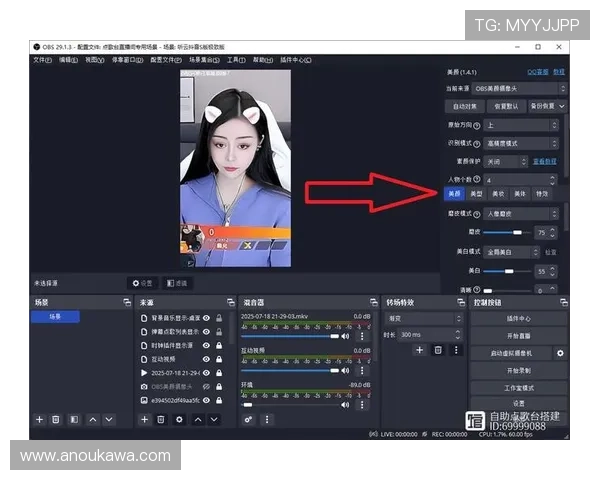Open options dots for 2025-07-18 mkv track
The height and width of the screenshot is (480, 600).
pos(362,336)
